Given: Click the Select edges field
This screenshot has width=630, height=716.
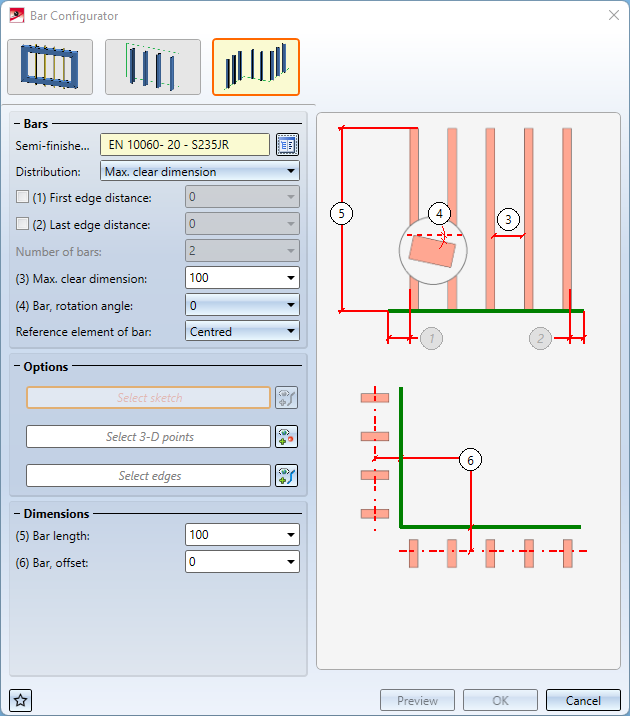Looking at the screenshot, I should pos(148,476).
